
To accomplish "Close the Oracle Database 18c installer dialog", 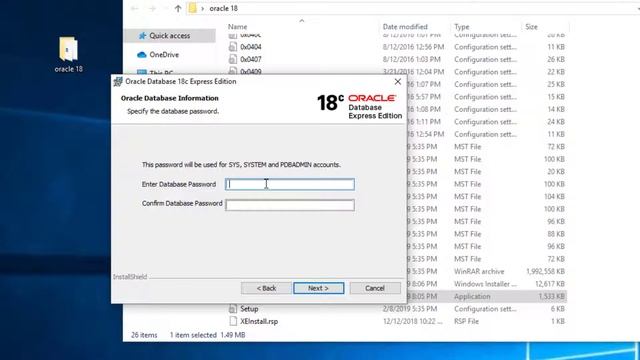I will pos(398,82).
